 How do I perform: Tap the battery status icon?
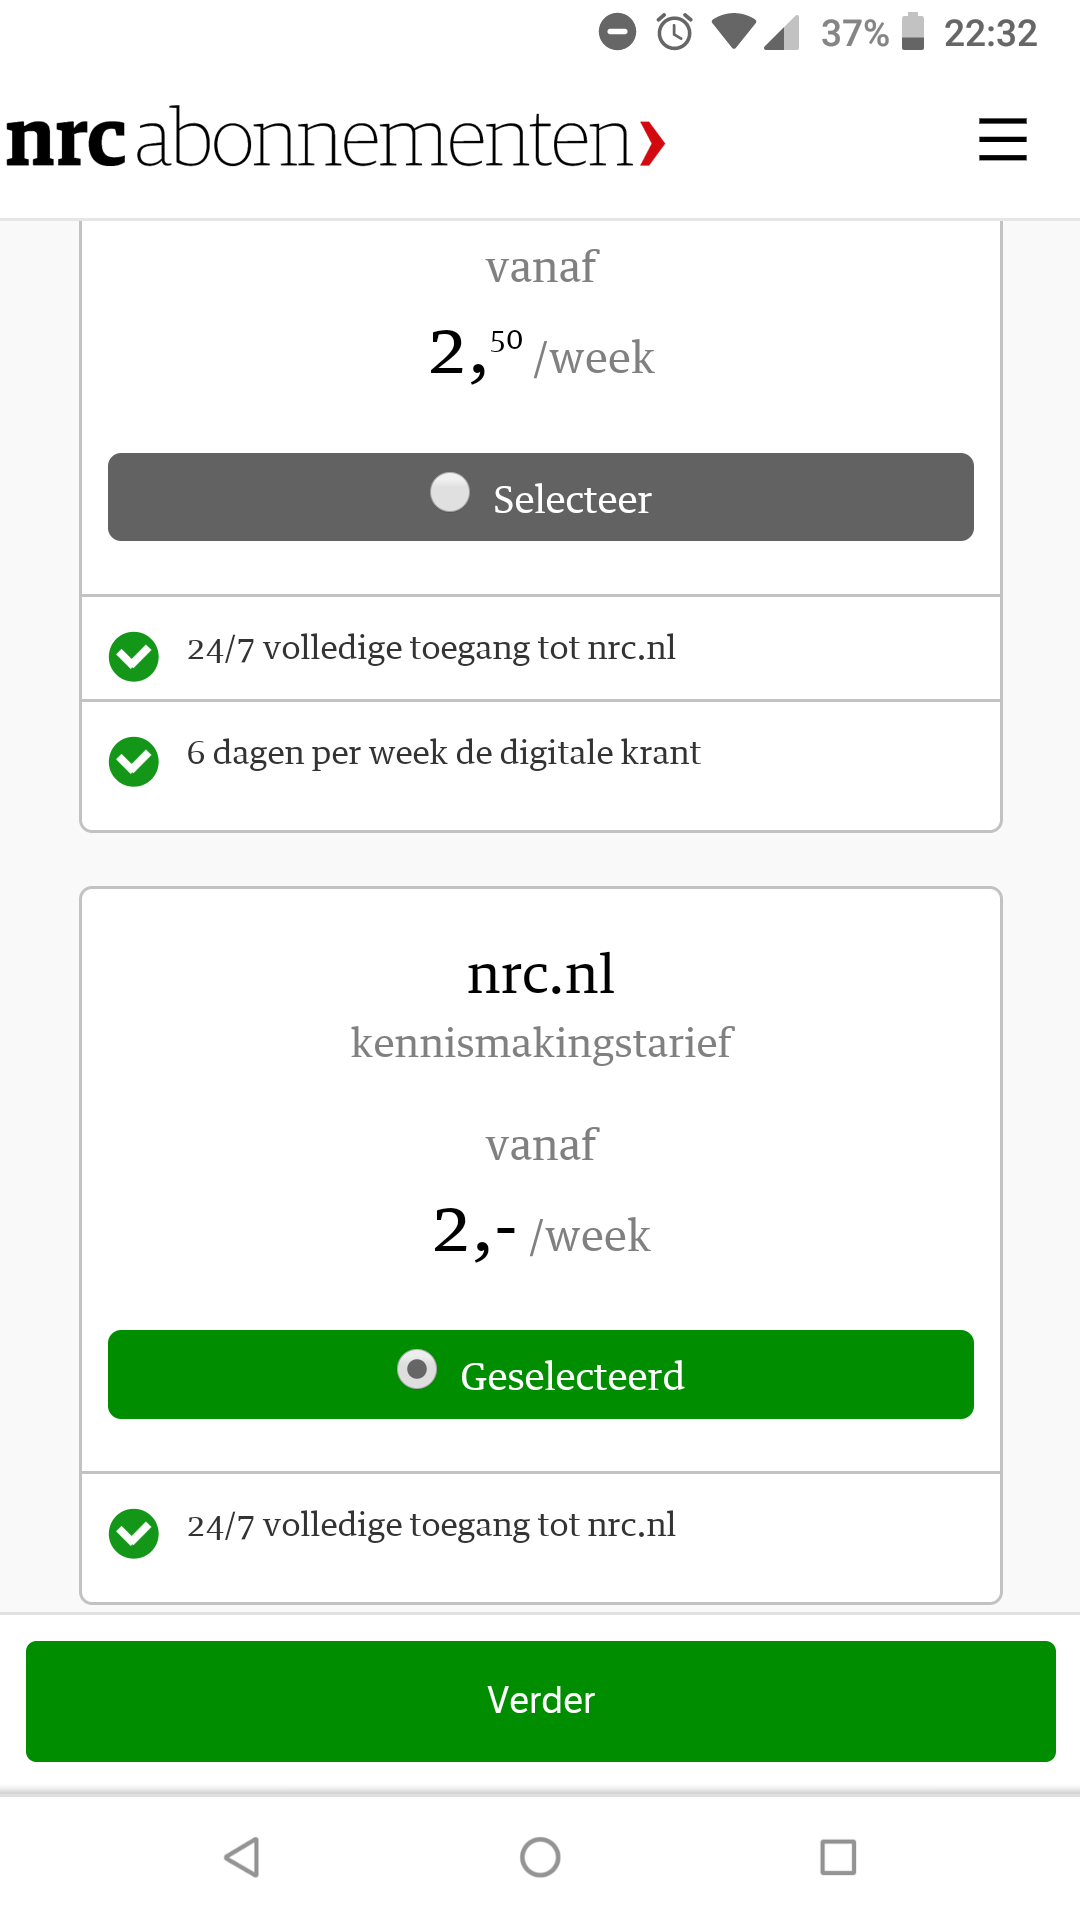tap(913, 32)
